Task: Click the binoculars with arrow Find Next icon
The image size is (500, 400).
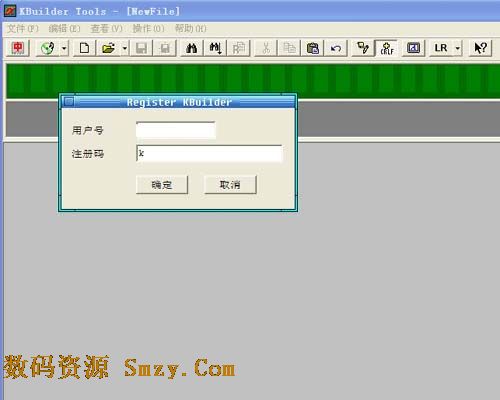Action: (215, 48)
